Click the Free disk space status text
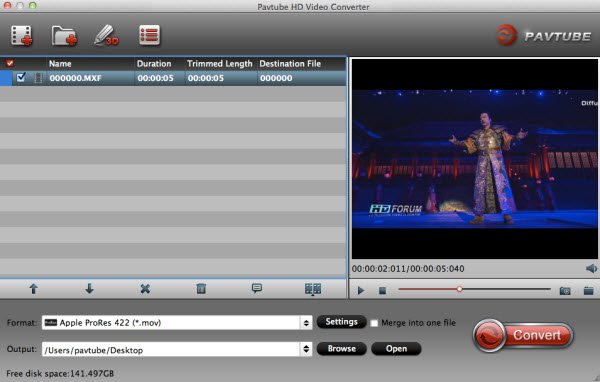 [60, 373]
